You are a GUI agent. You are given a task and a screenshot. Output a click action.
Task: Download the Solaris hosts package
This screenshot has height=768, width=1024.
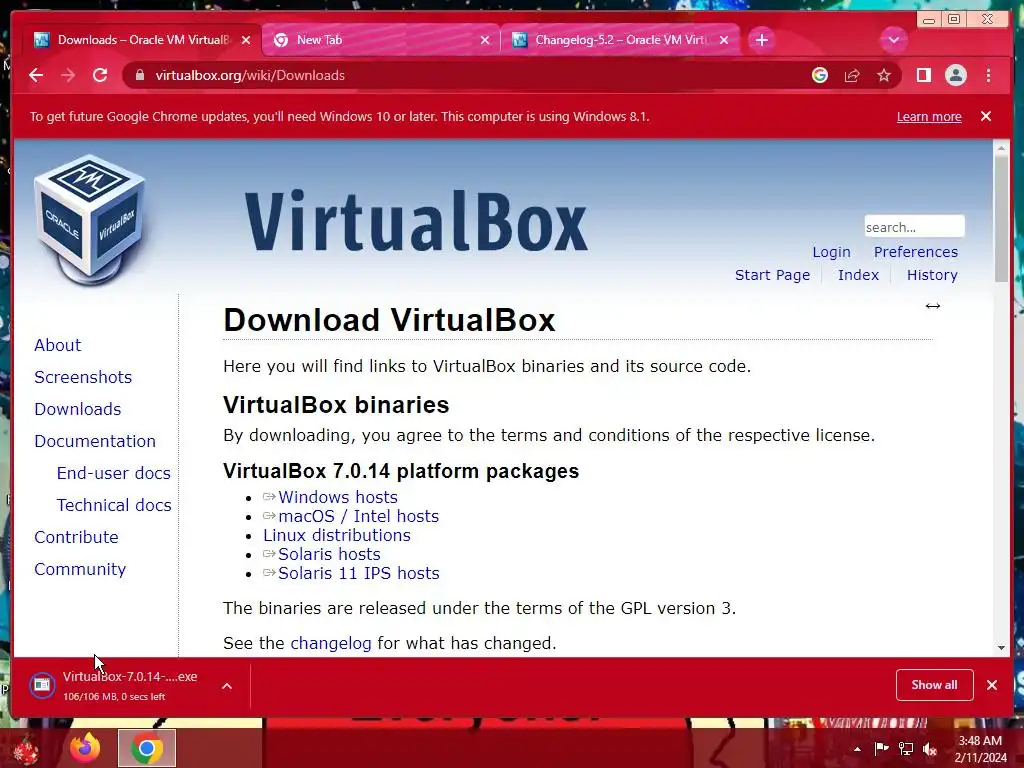[x=329, y=554]
